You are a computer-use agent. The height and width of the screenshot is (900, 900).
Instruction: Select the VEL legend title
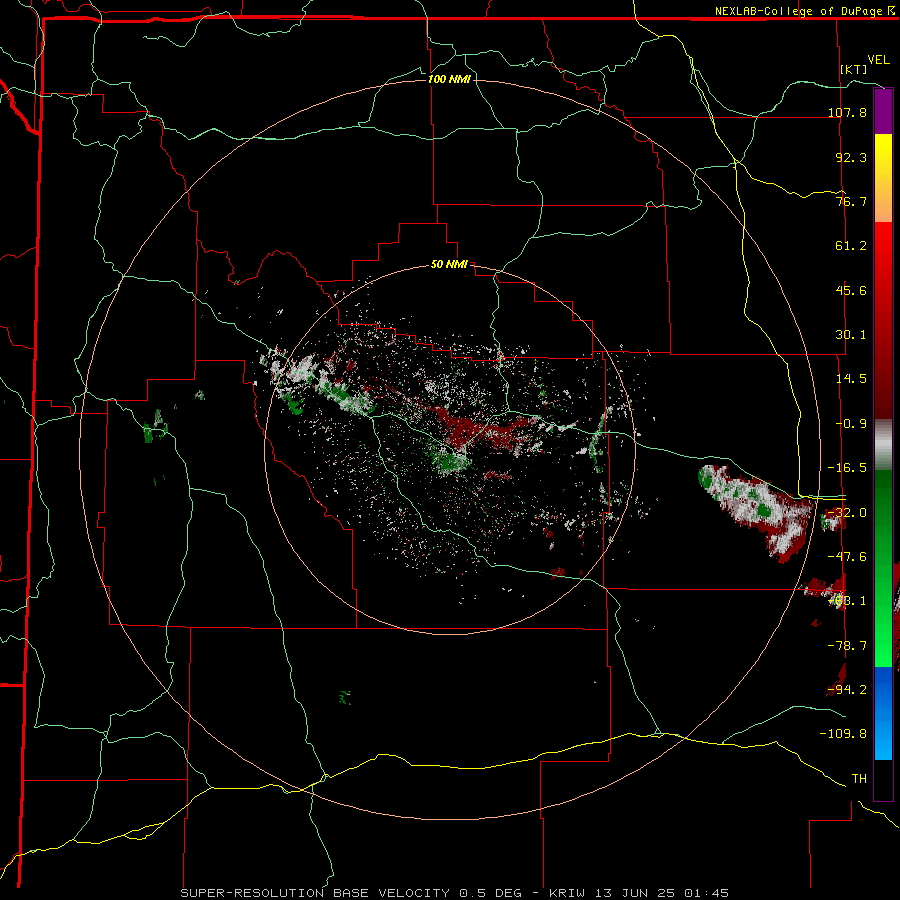[878, 59]
